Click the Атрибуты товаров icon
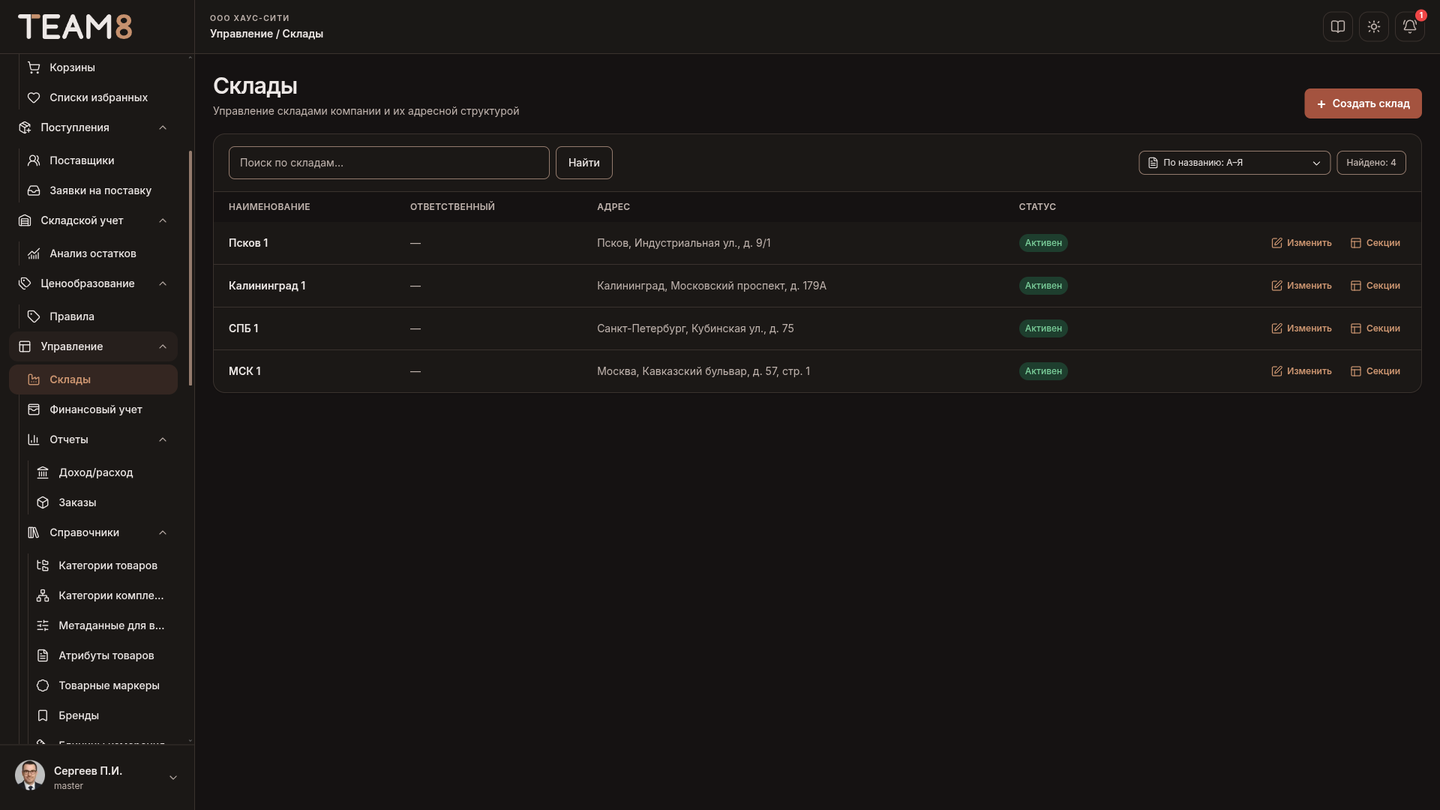This screenshot has height=810, width=1440. pyautogui.click(x=43, y=656)
